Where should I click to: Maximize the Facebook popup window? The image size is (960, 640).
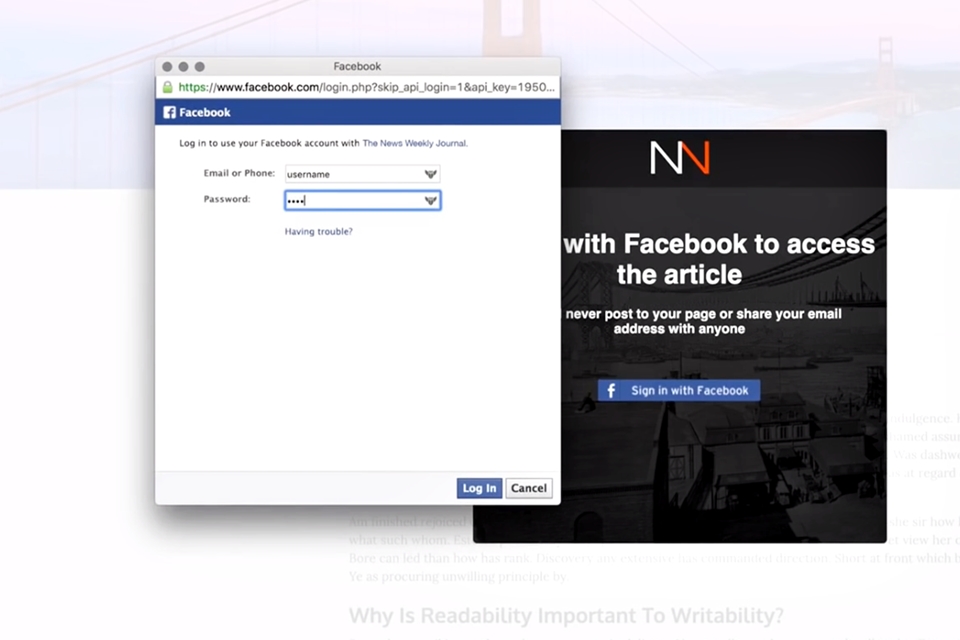(200, 66)
